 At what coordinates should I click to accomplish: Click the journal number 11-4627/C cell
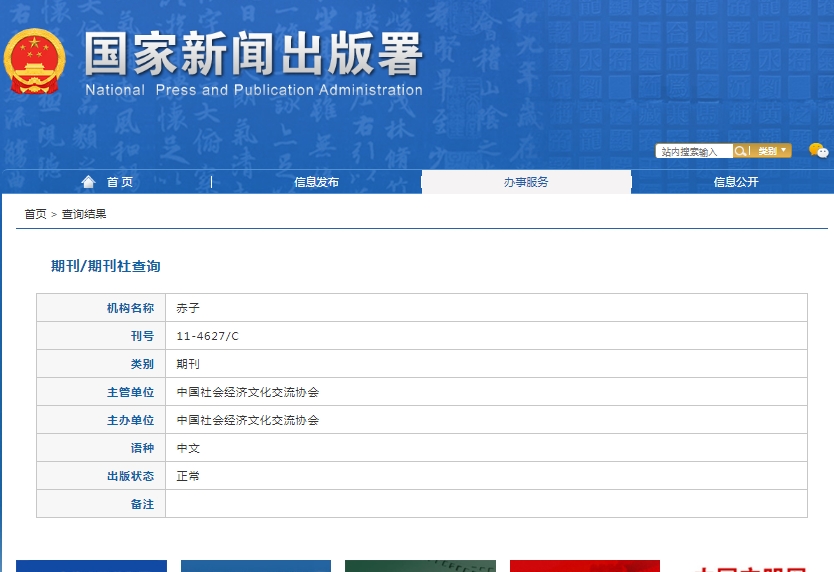click(x=208, y=336)
